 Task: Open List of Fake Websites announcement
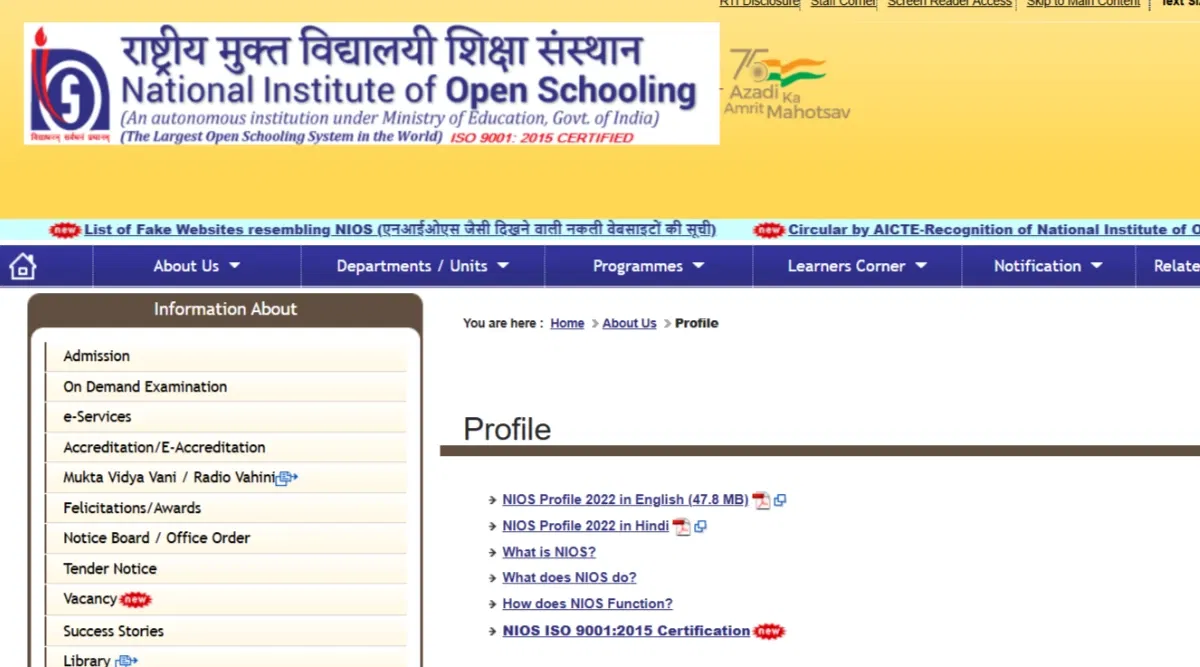pyautogui.click(x=399, y=230)
